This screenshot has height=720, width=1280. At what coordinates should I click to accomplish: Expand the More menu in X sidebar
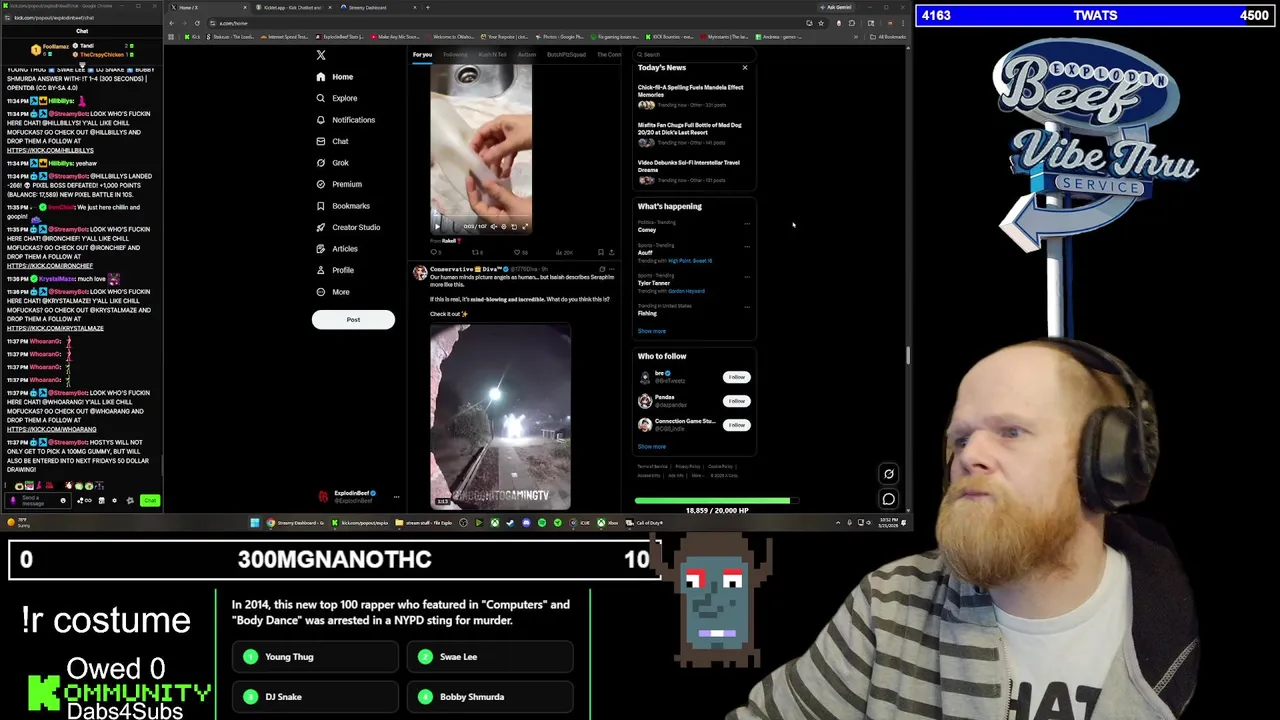[x=332, y=292]
